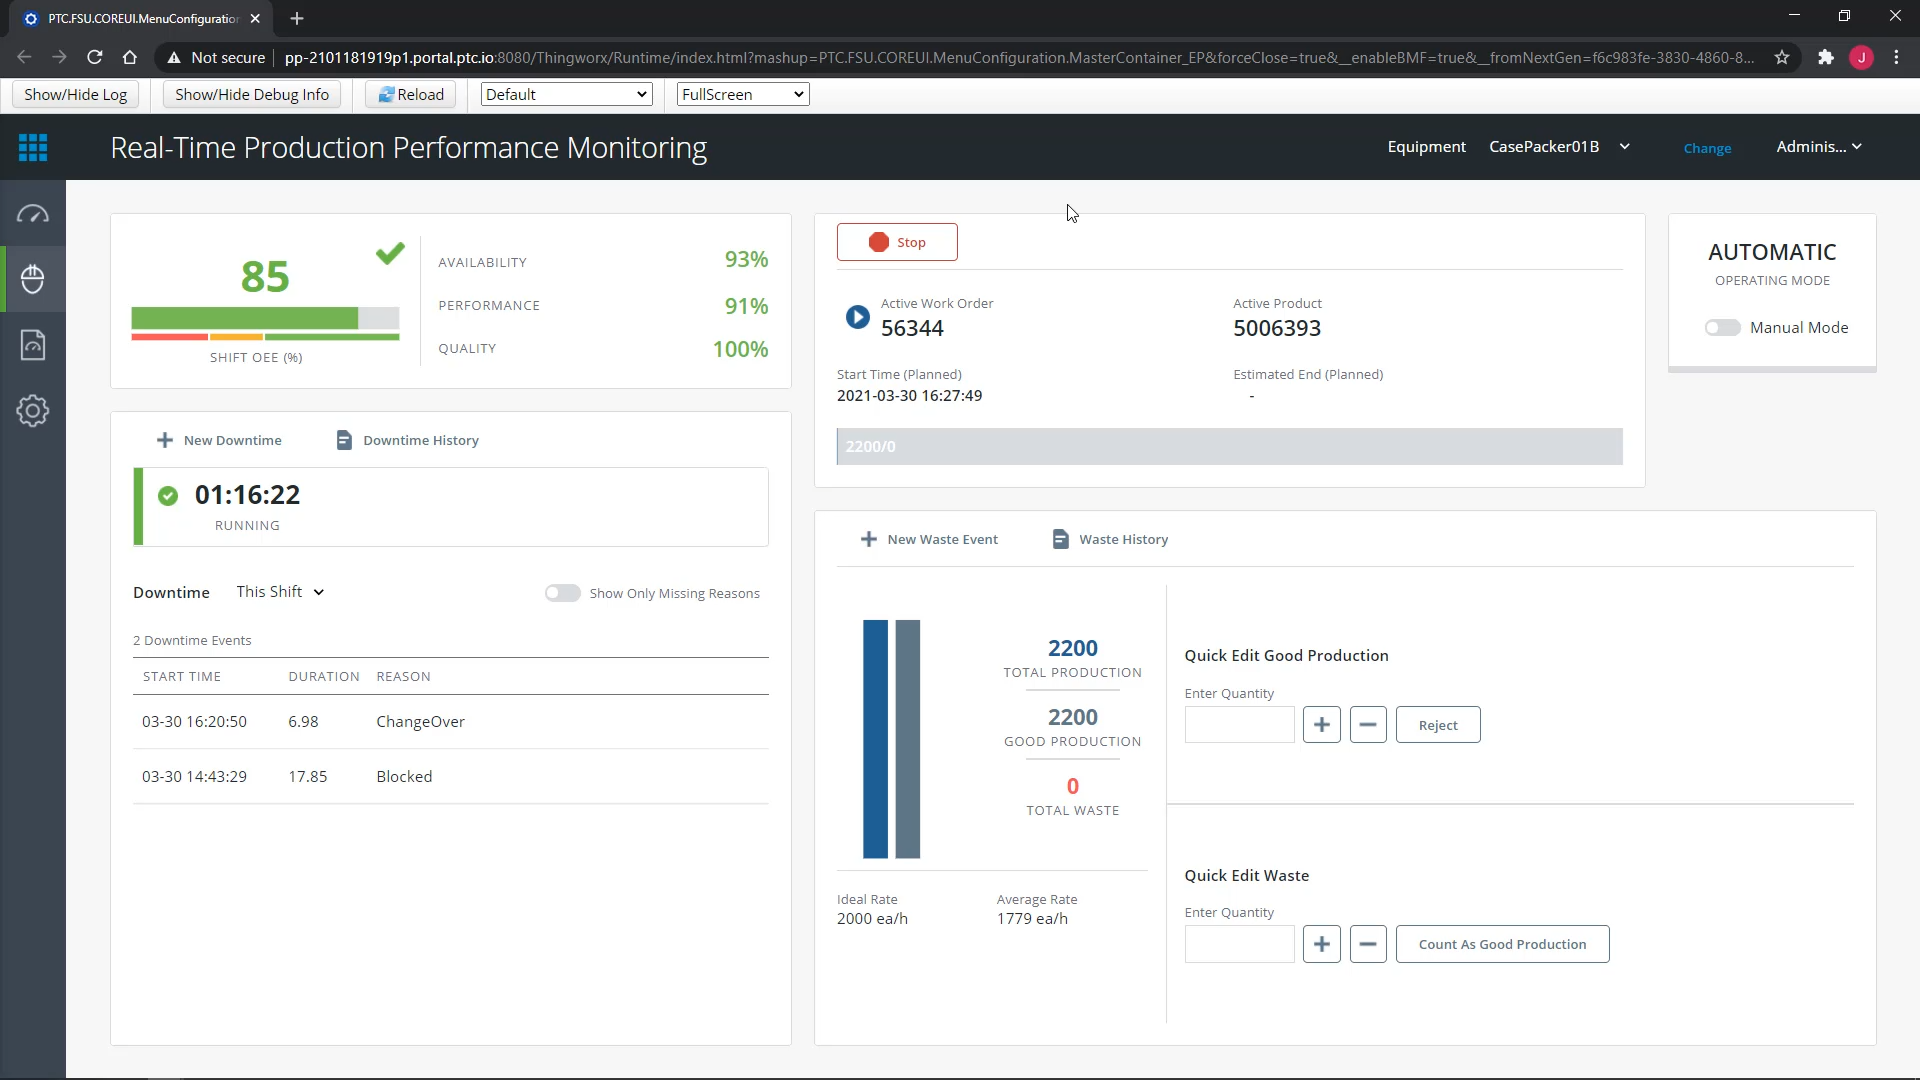1920x1080 pixels.
Task: Open the browser extensions puzzle icon
Action: (1826, 58)
